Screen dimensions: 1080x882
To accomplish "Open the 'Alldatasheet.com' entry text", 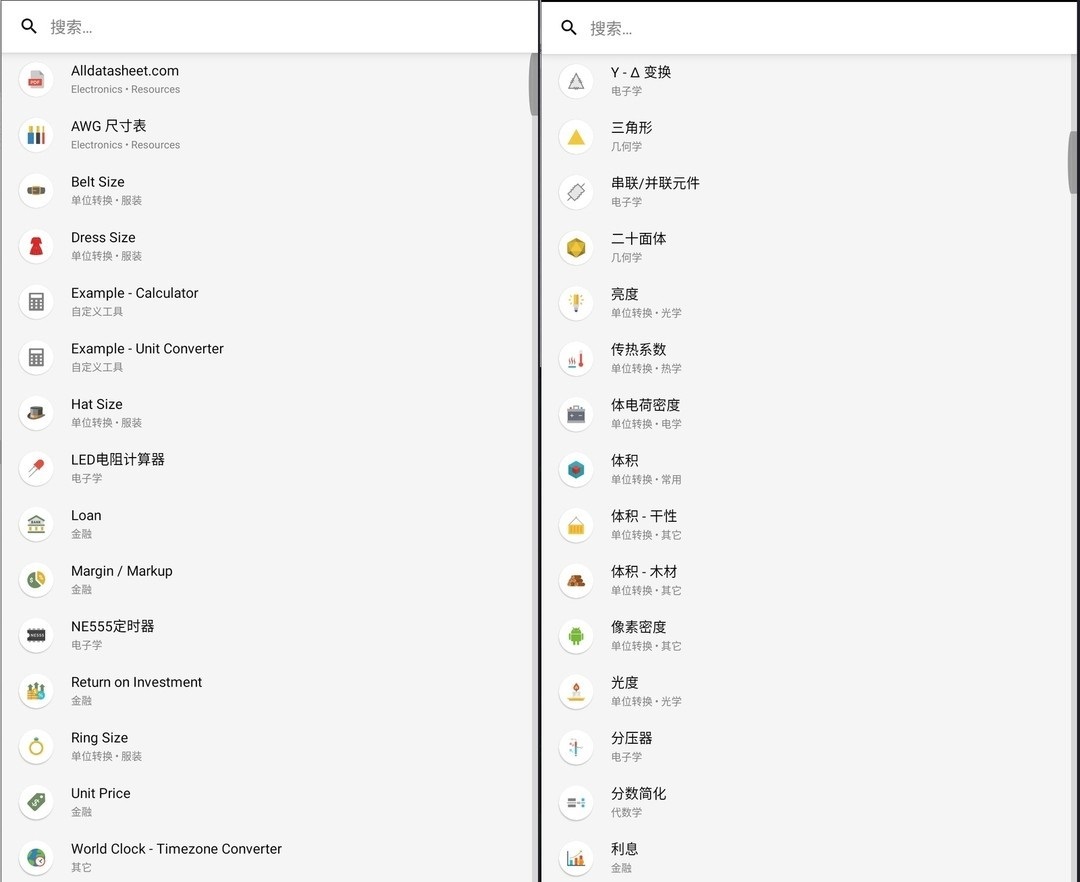I will point(125,71).
